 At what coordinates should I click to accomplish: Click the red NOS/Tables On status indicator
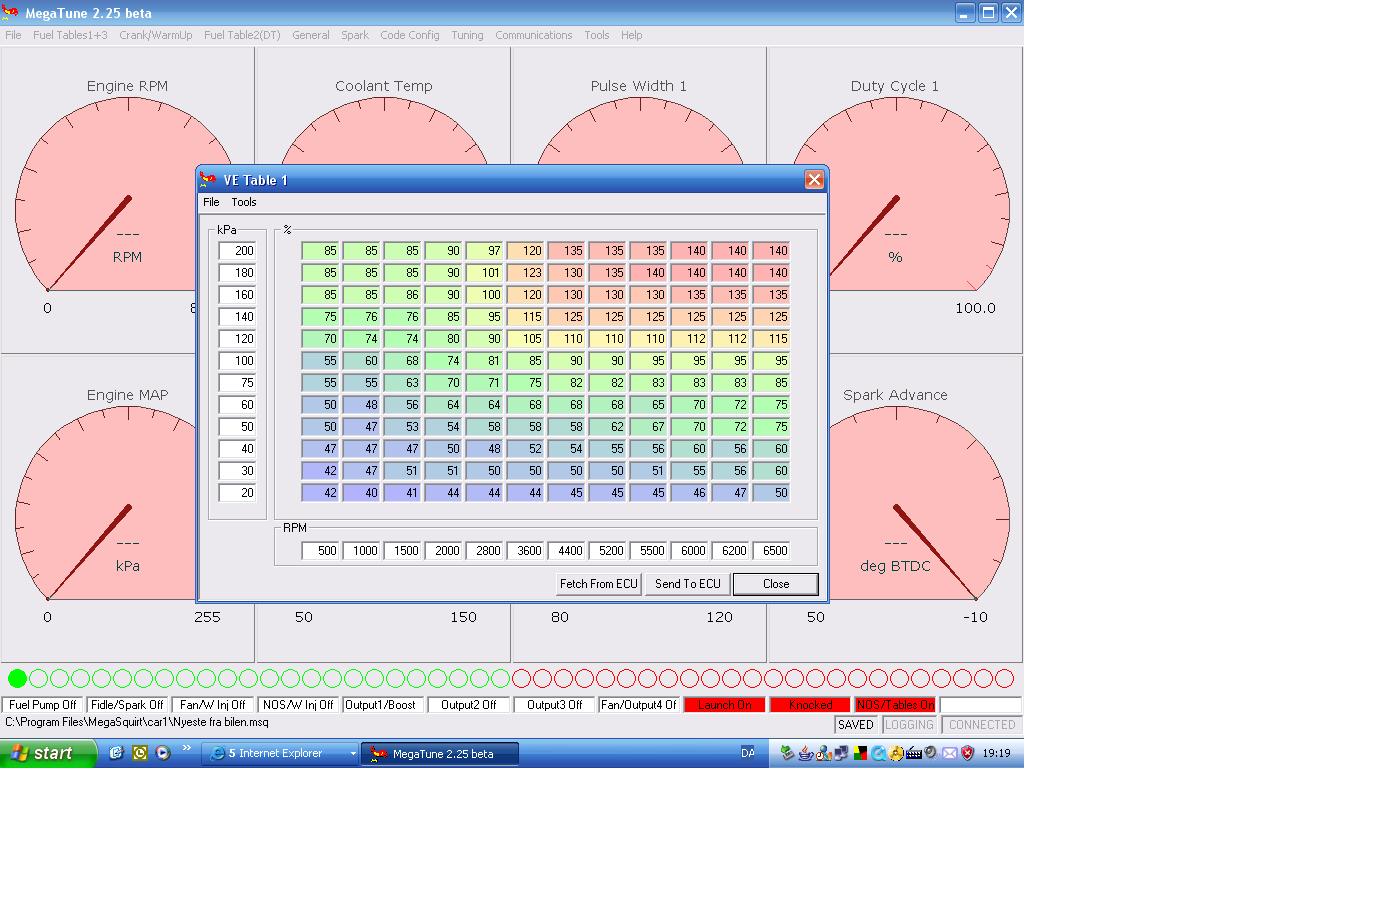(895, 705)
